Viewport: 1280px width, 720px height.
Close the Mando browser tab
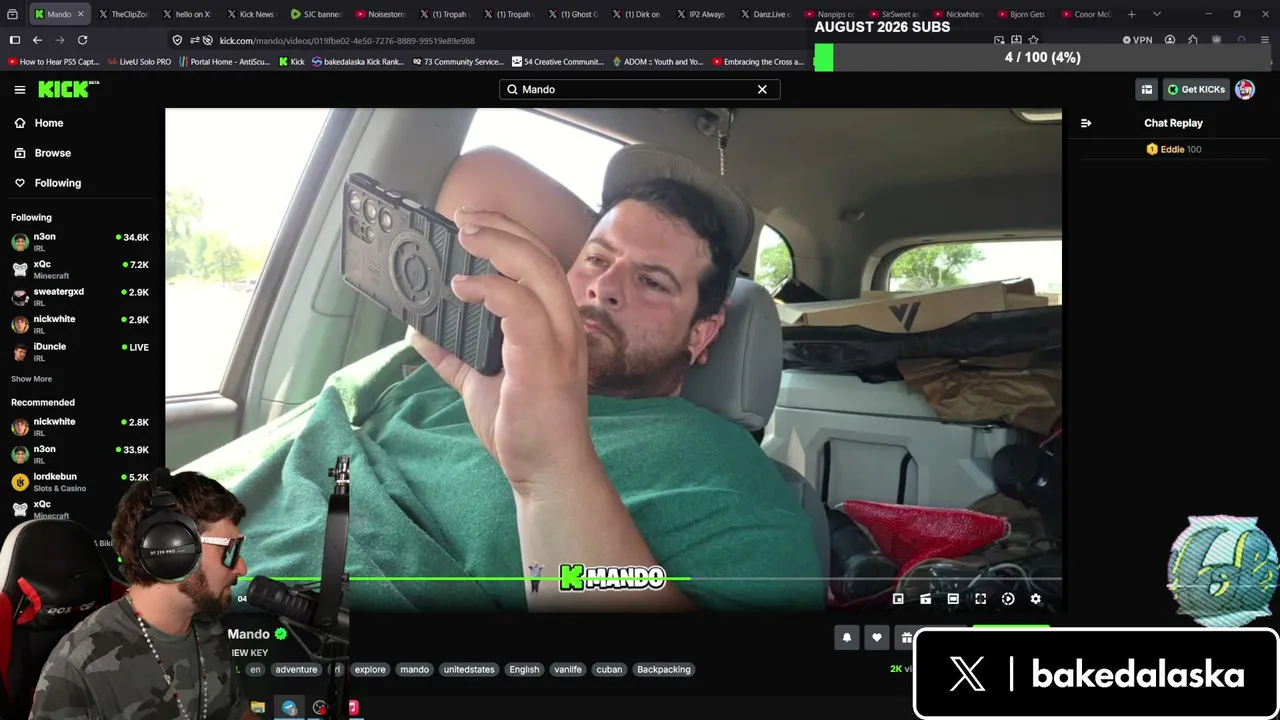click(x=81, y=14)
